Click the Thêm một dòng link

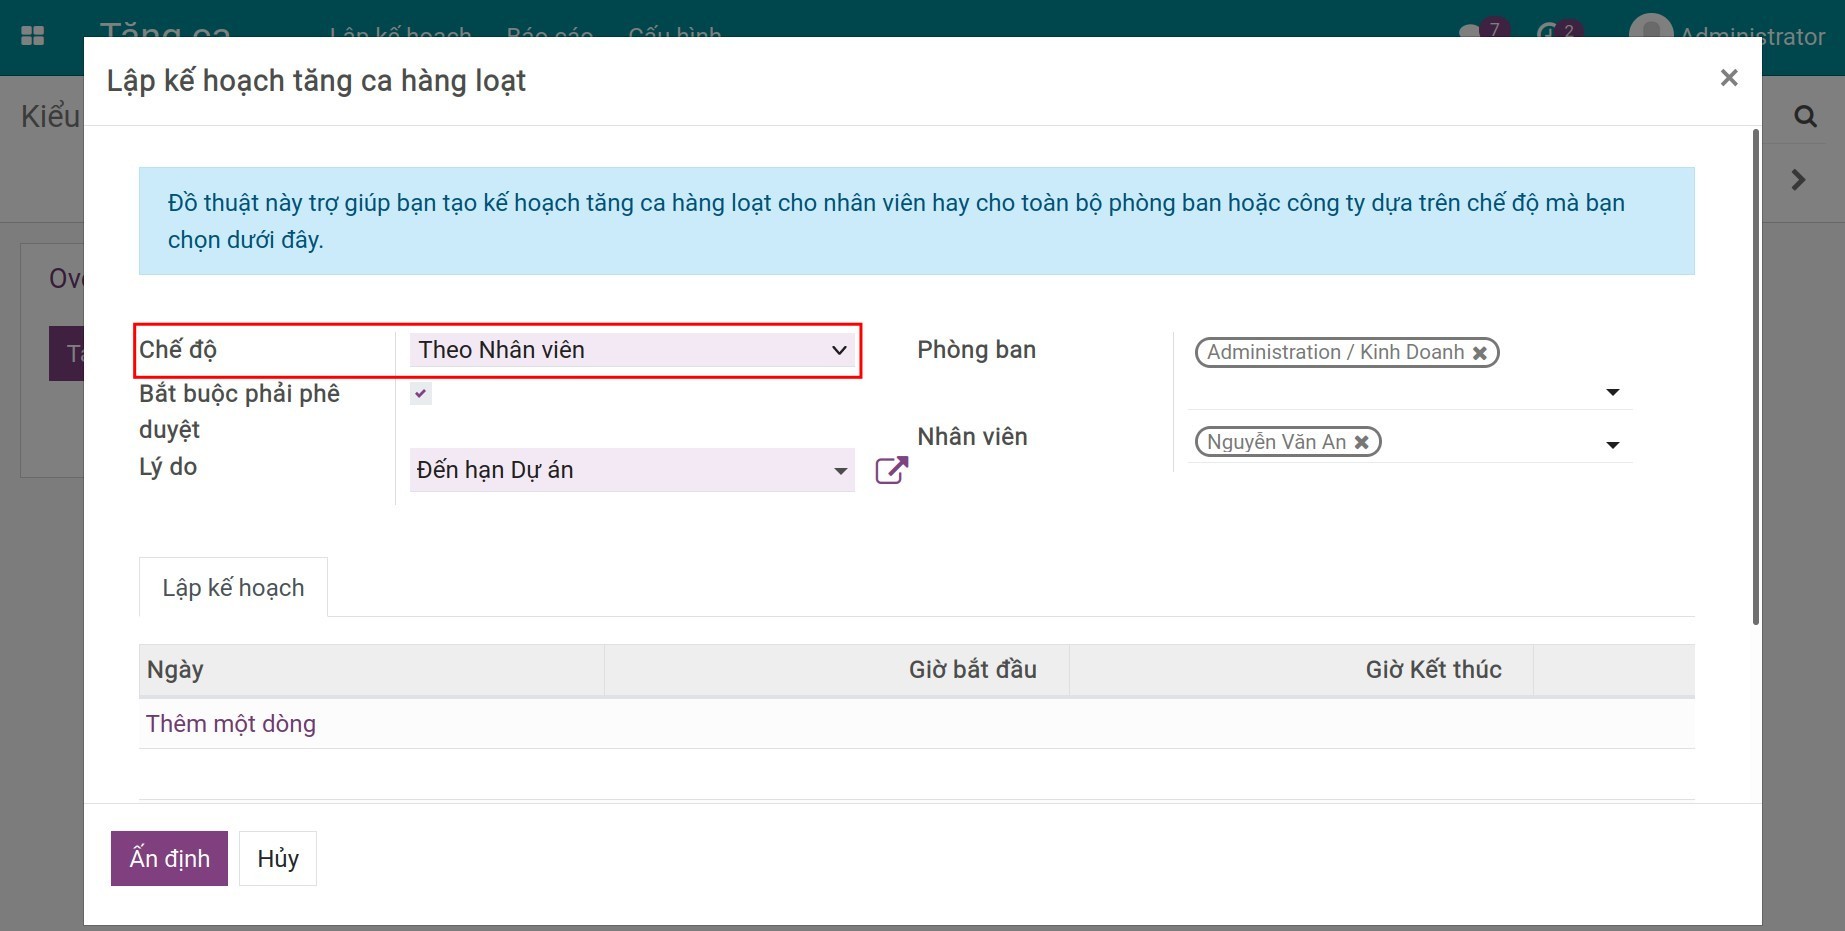pyautogui.click(x=231, y=724)
